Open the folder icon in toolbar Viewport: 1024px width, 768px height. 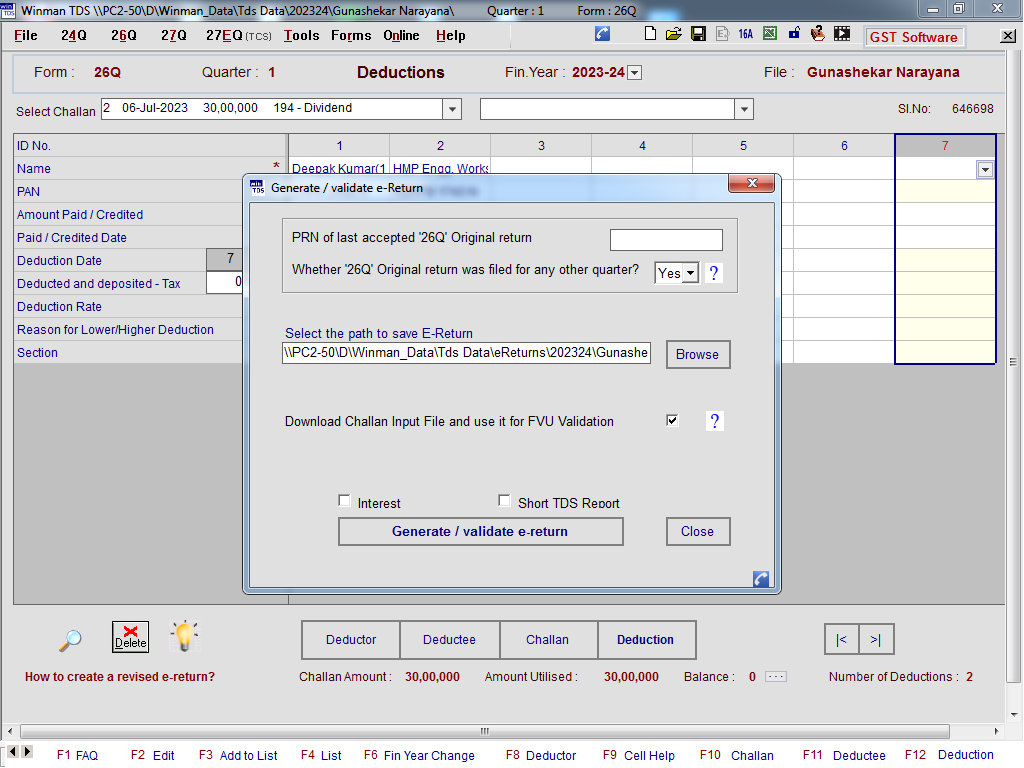pos(674,34)
